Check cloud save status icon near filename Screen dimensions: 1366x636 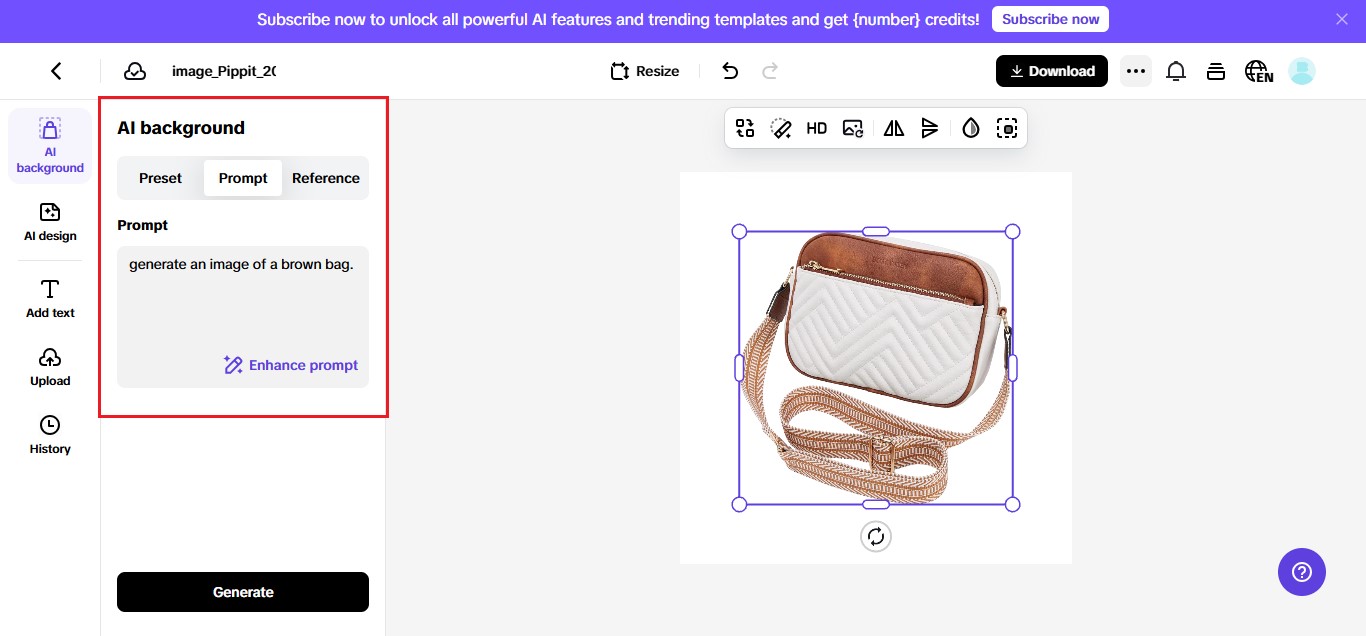coord(135,70)
